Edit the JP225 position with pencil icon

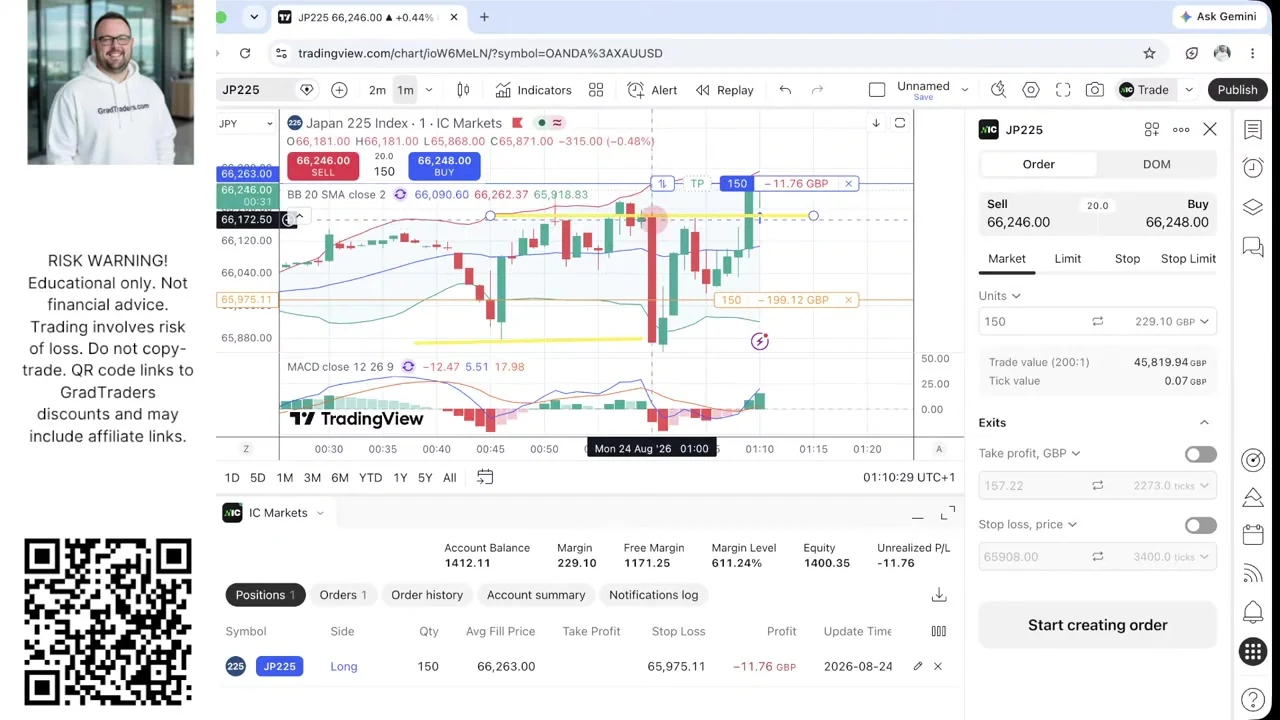[x=917, y=666]
